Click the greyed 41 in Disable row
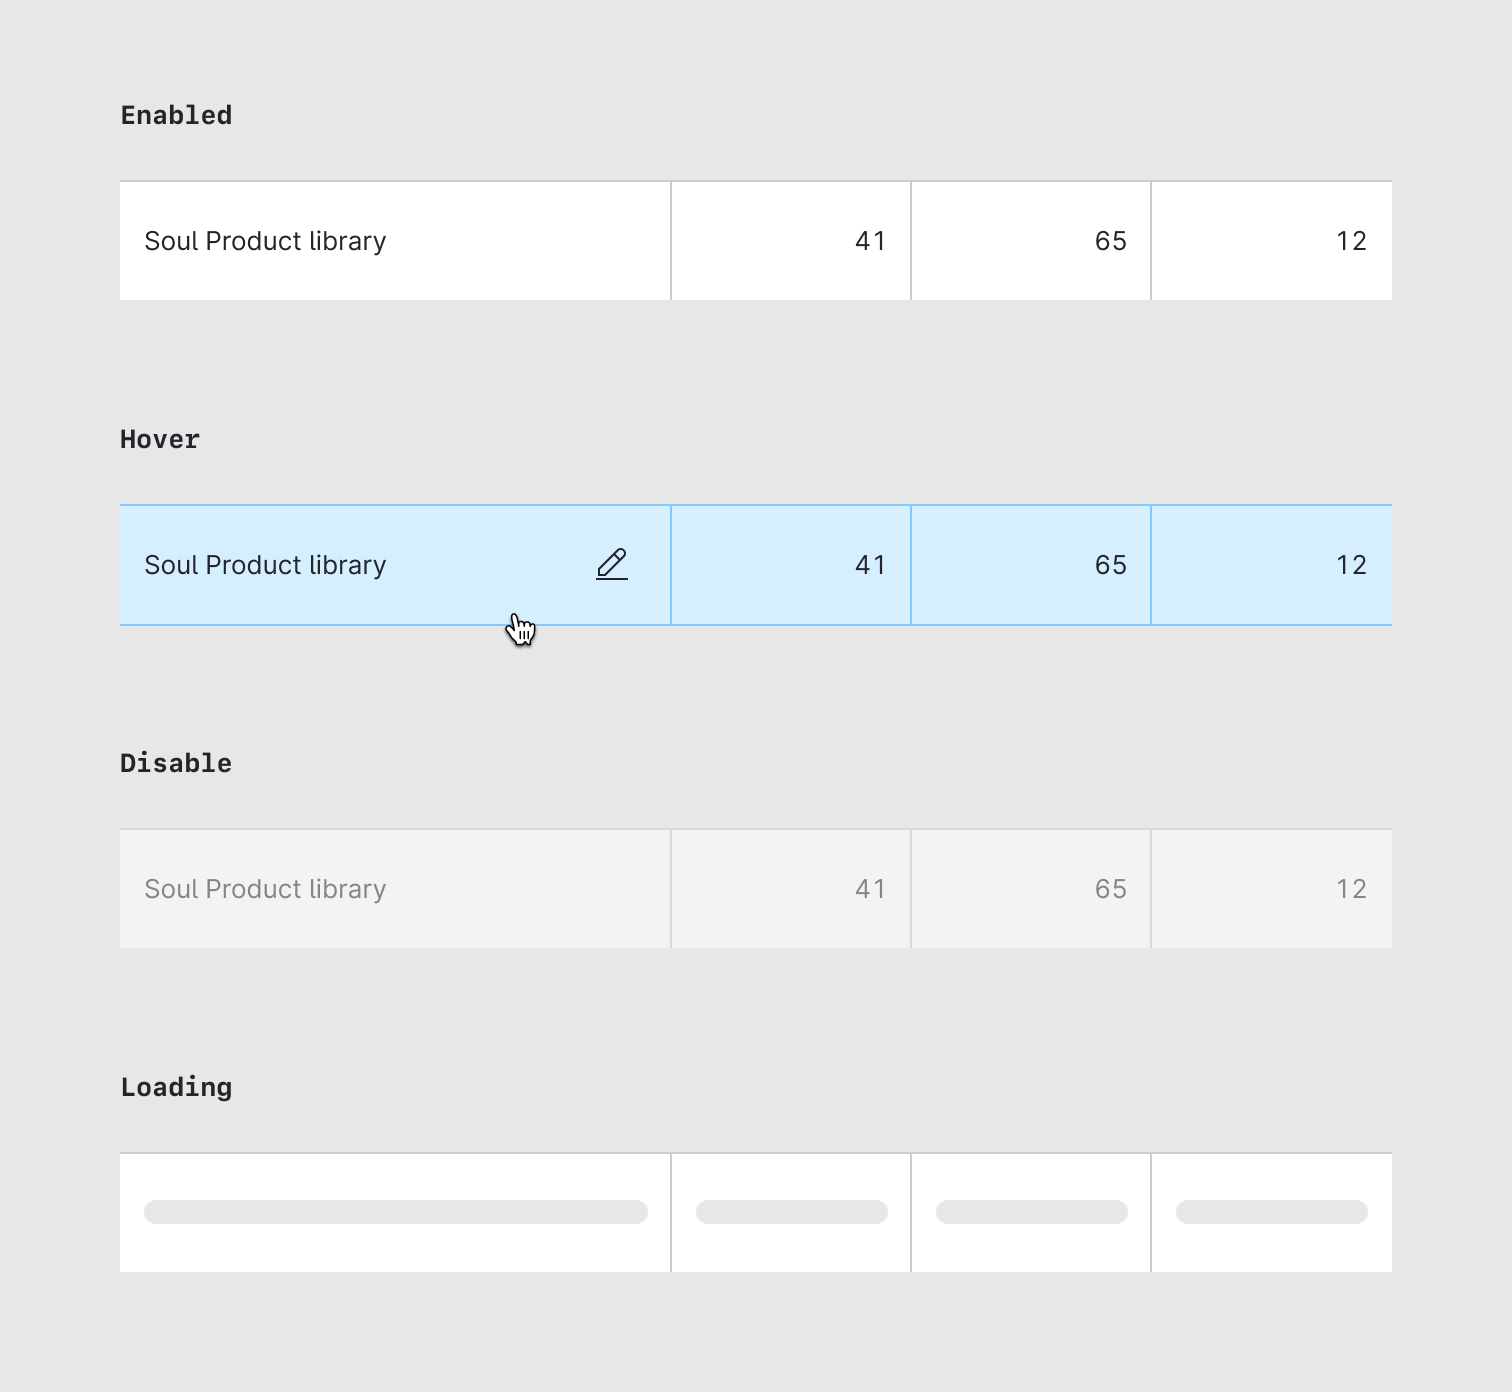 pos(870,889)
